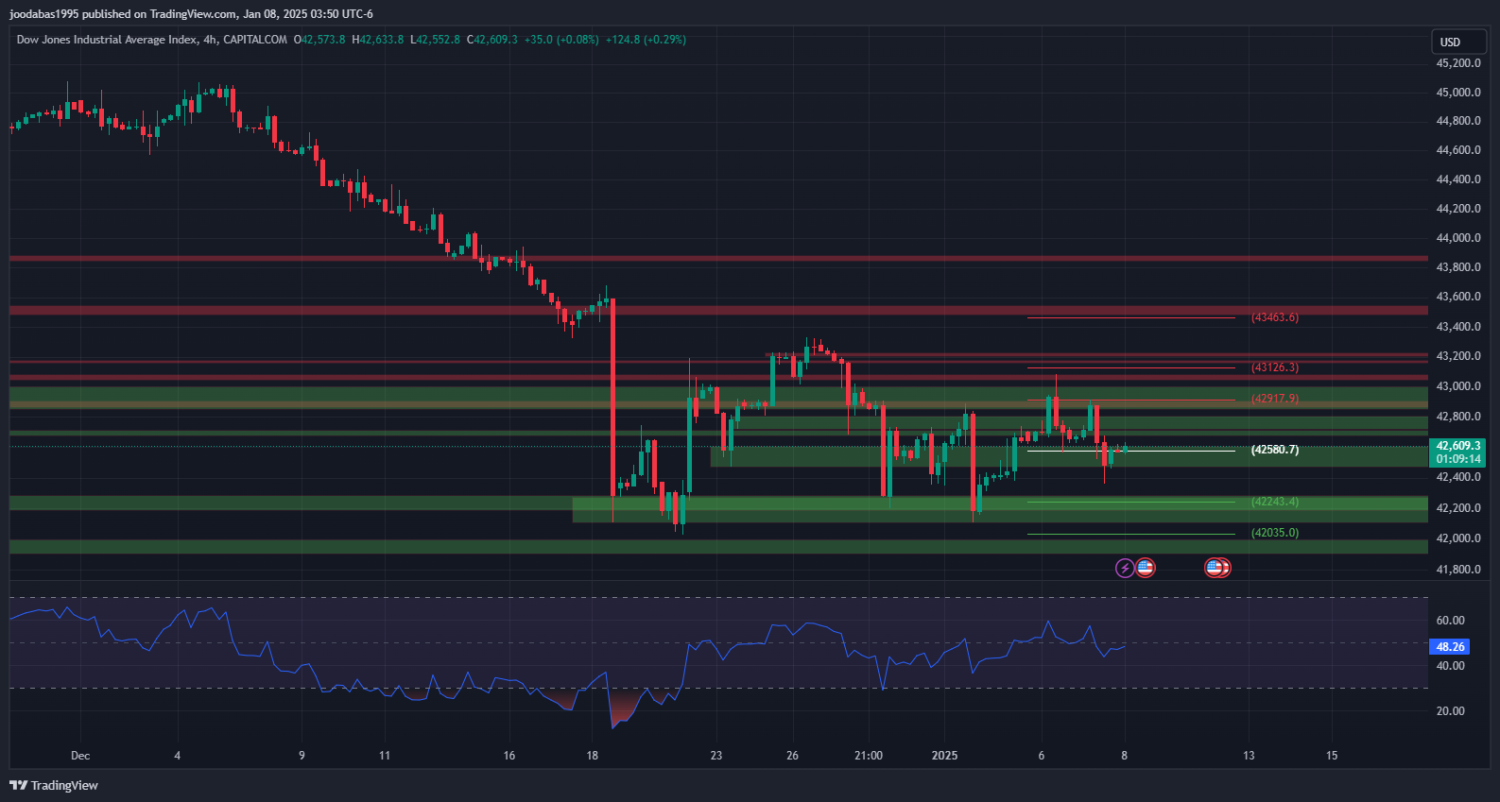Image resolution: width=1500 pixels, height=802 pixels.
Task: Select the green horizontal line at 42035.0
Action: click(1131, 534)
